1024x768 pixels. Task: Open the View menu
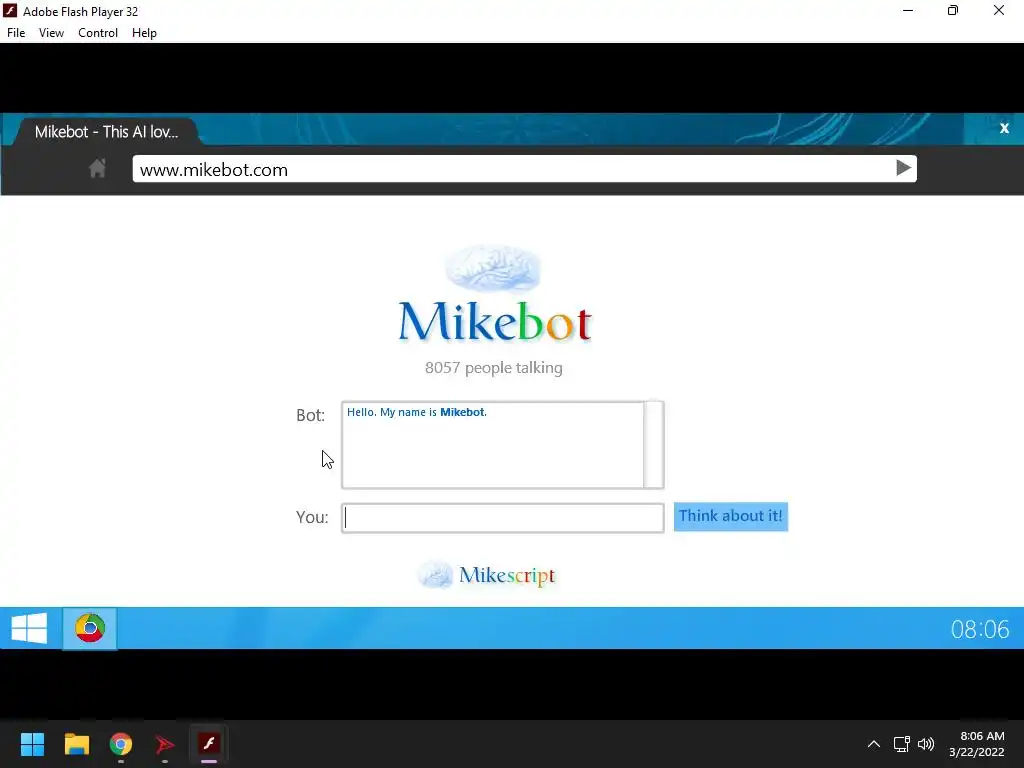(x=51, y=33)
